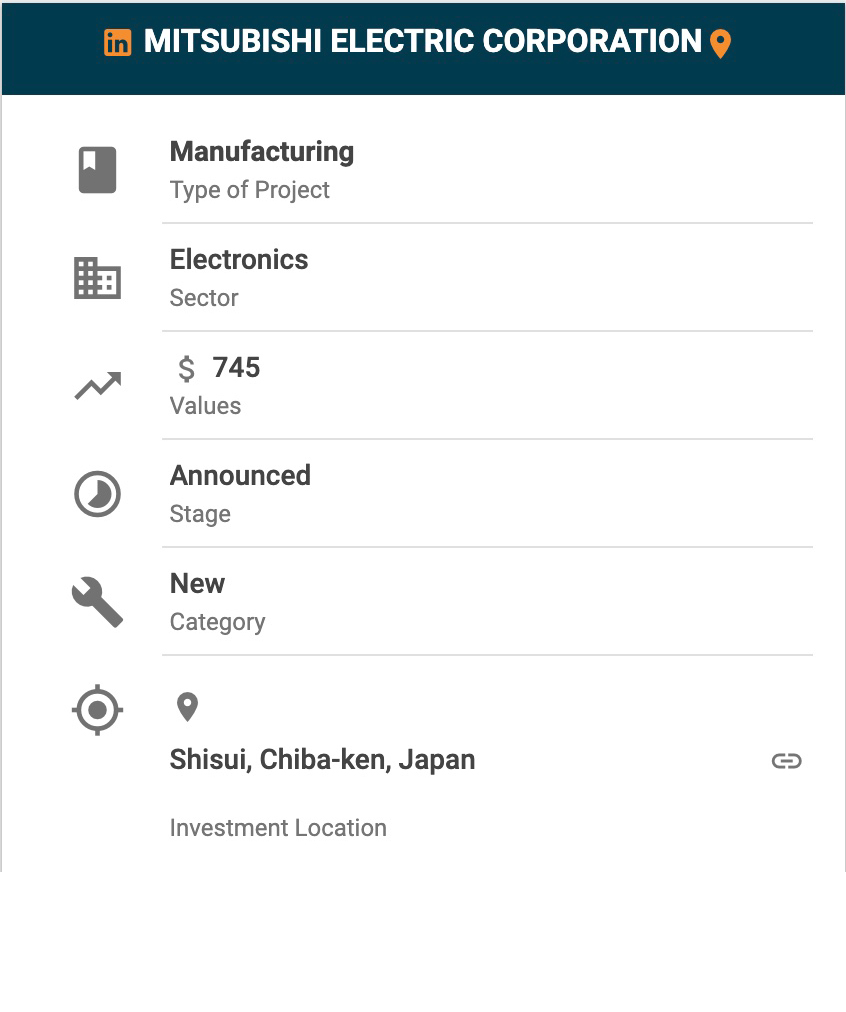Image resolution: width=846 pixels, height=1012 pixels.
Task: Click the Manufacturing project type text
Action: 262,152
